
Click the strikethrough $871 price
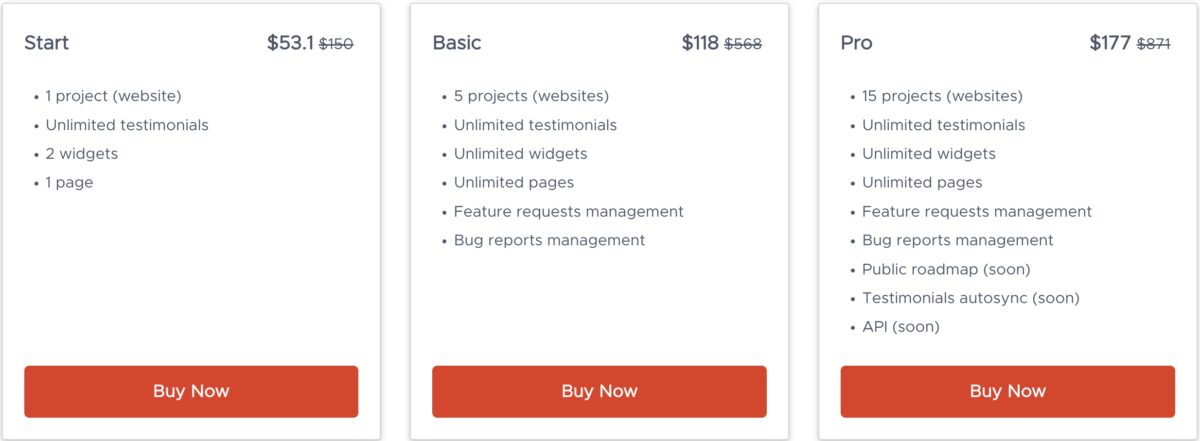click(1153, 44)
